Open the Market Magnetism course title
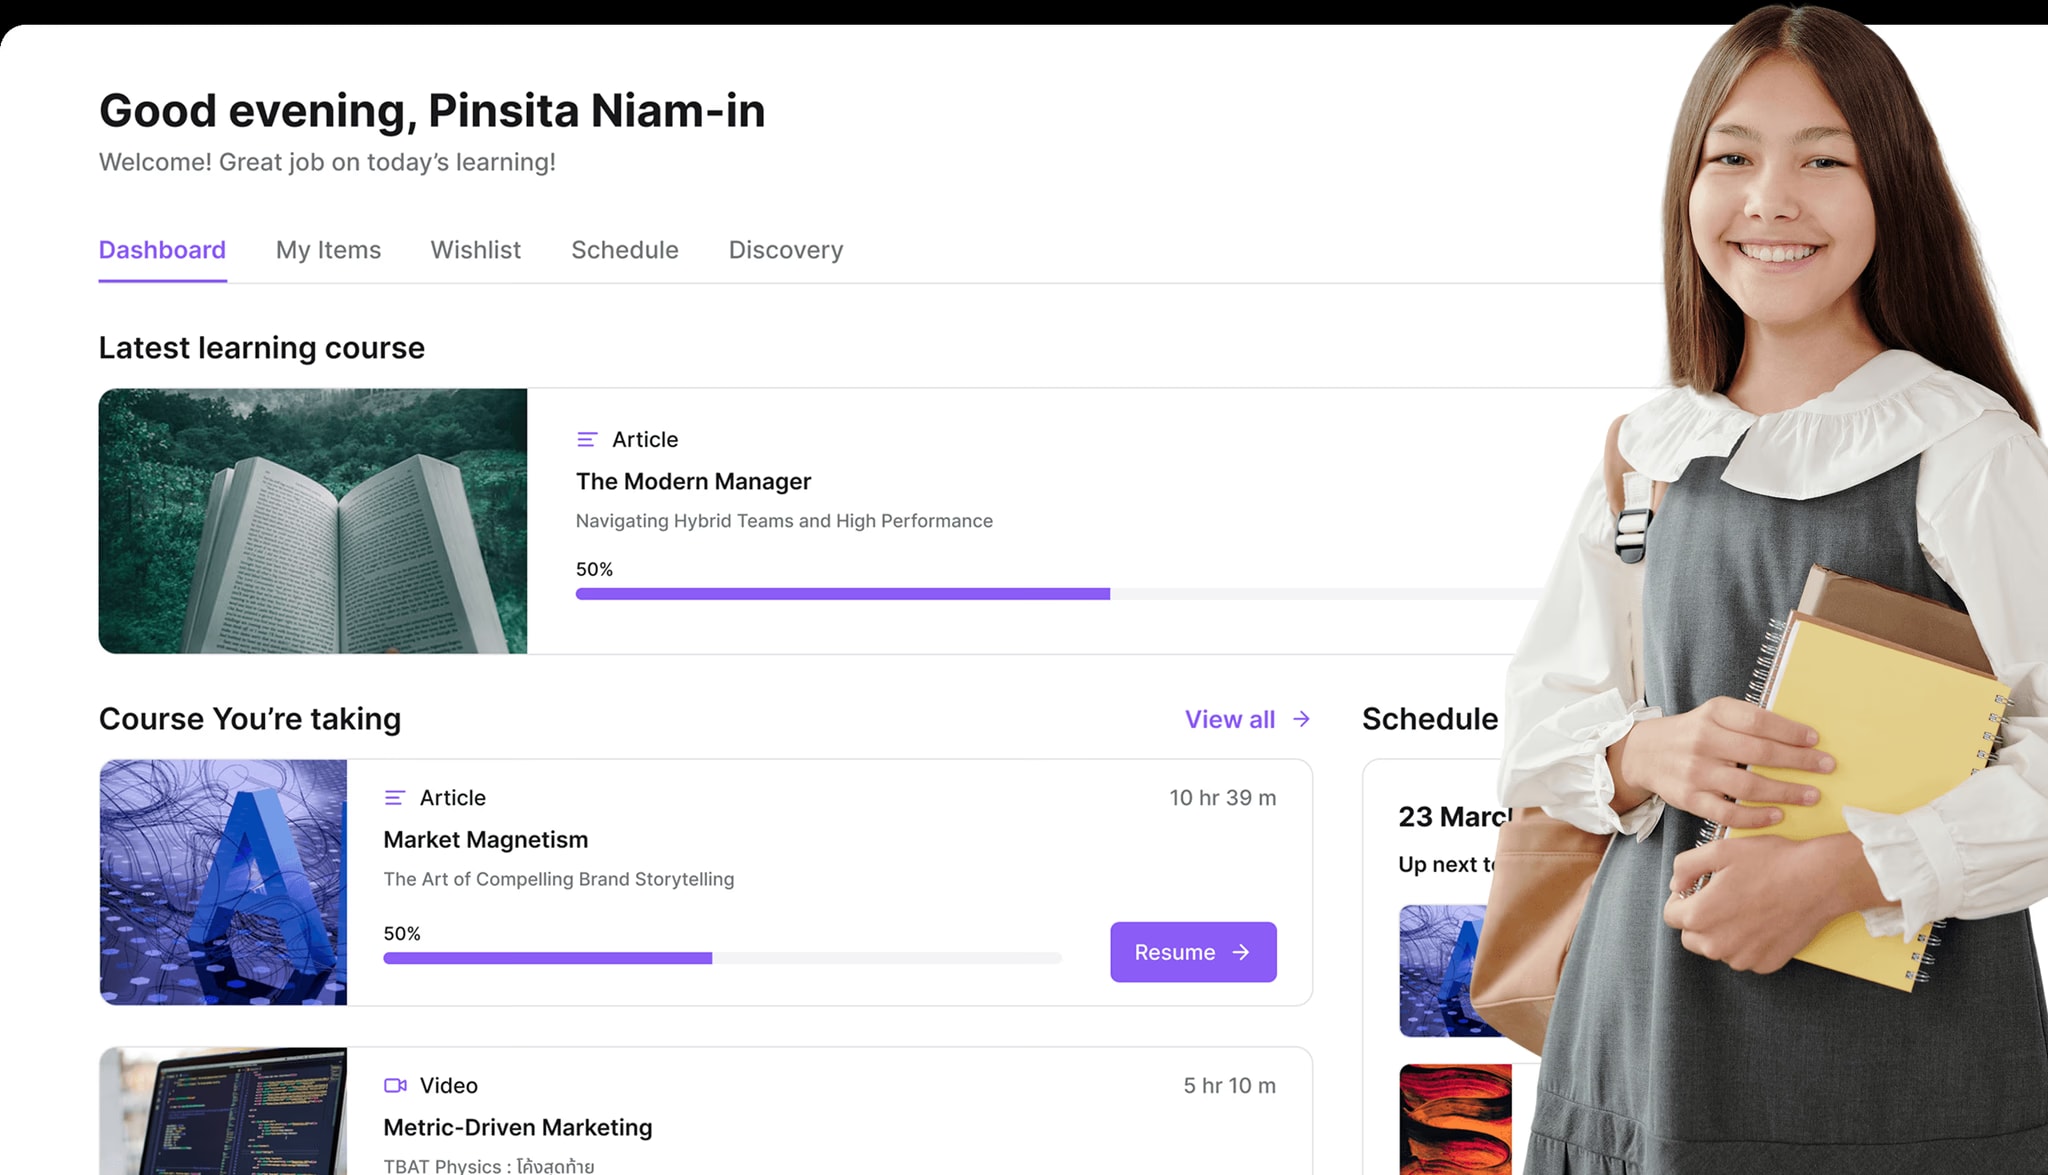The height and width of the screenshot is (1175, 2048). [486, 840]
